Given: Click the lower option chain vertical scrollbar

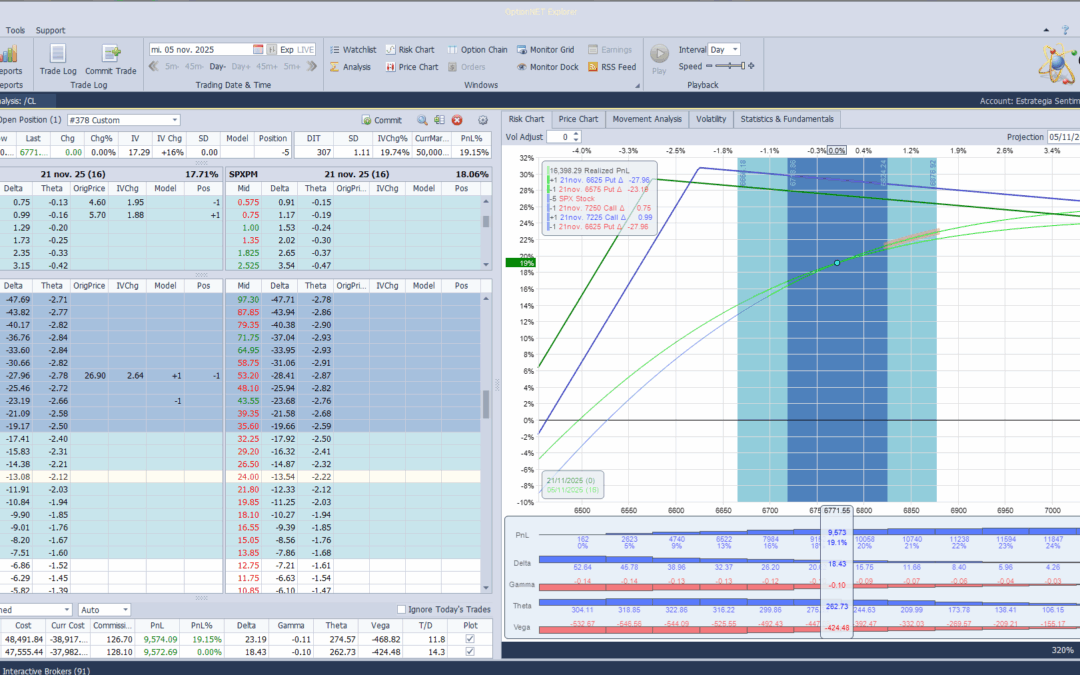Looking at the screenshot, I should pyautogui.click(x=486, y=405).
